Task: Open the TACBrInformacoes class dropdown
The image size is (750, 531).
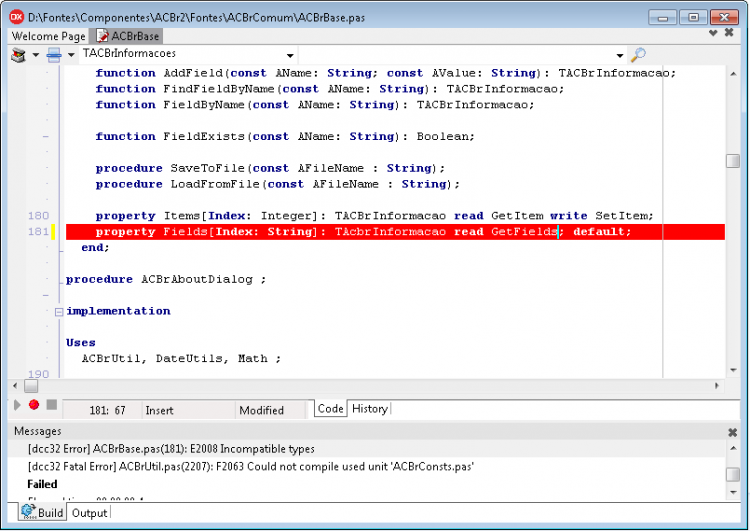Action: coord(290,55)
